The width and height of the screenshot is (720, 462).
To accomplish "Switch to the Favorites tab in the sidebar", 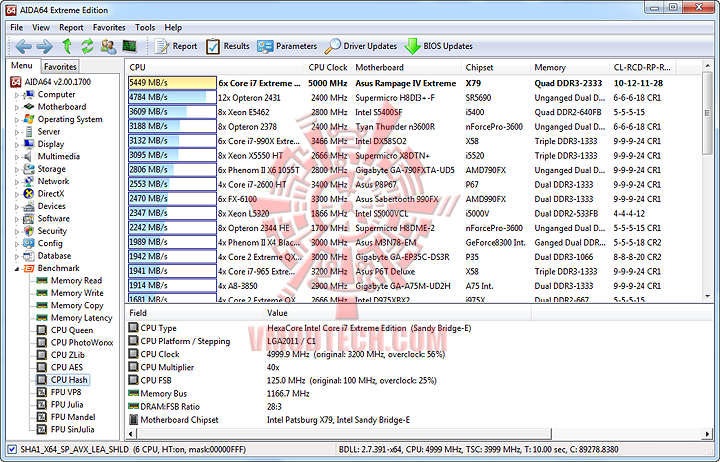I will pyautogui.click(x=60, y=67).
